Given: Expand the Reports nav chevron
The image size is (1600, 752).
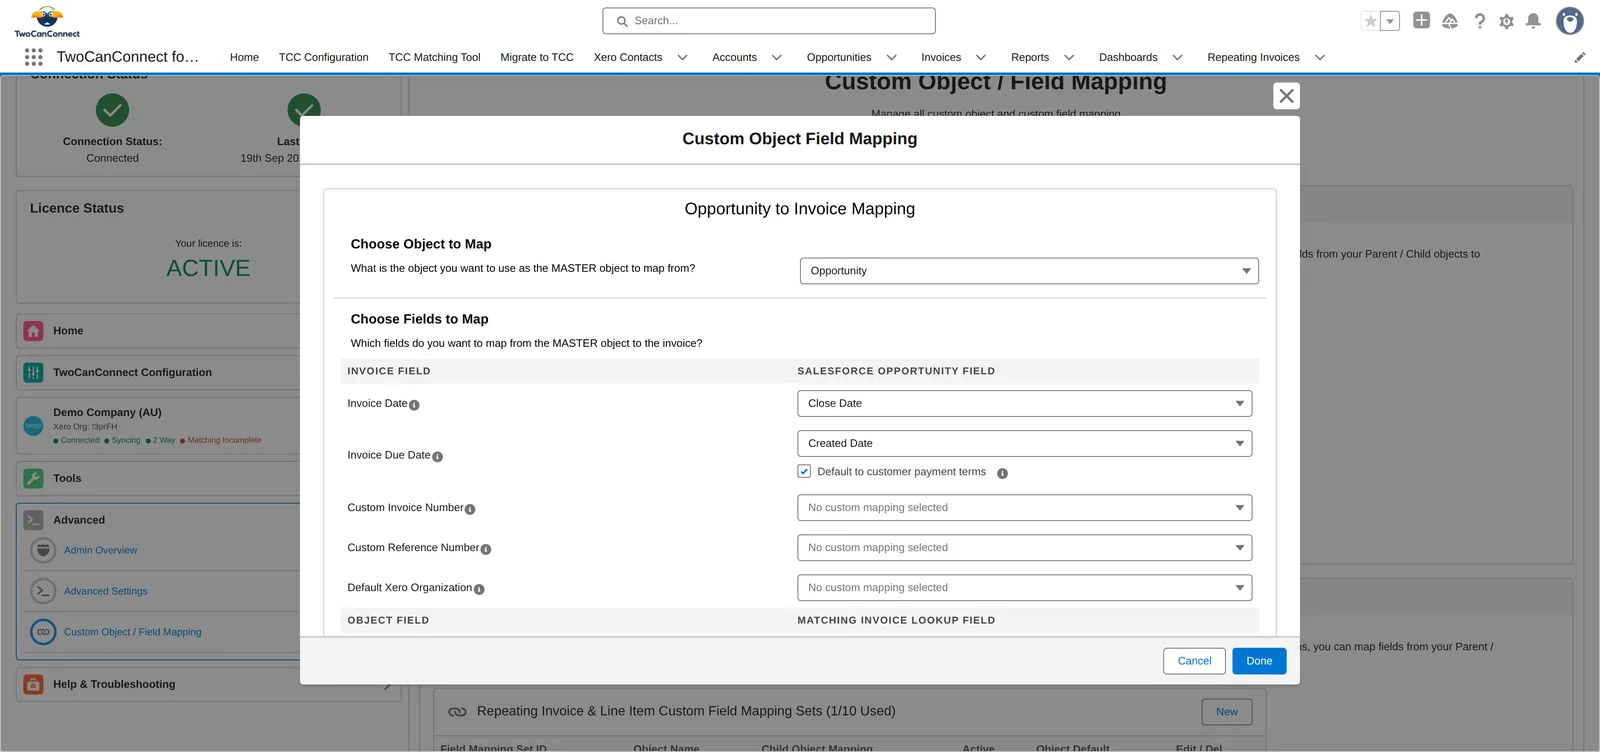Looking at the screenshot, I should 1069,58.
